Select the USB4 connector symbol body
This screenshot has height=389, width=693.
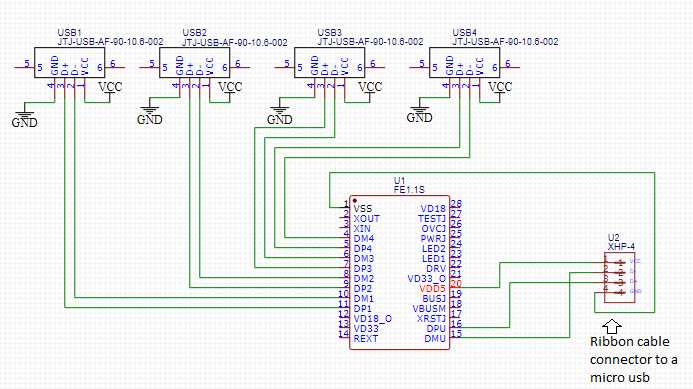[465, 63]
